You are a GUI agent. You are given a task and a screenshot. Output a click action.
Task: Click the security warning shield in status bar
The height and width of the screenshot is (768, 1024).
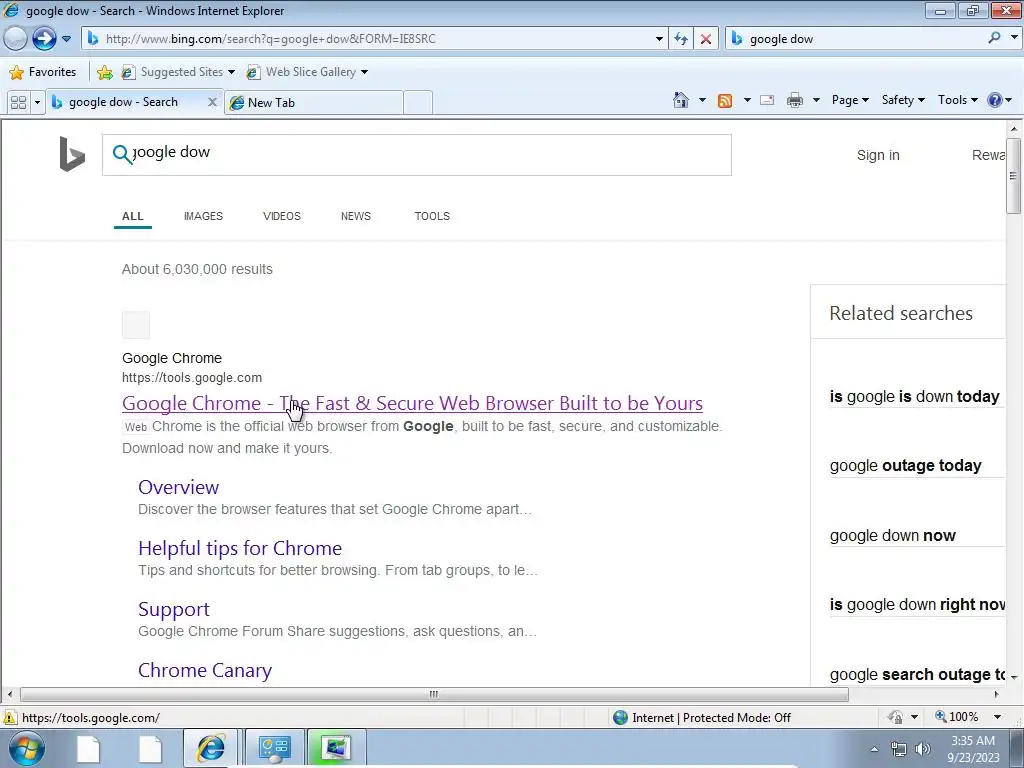10,717
